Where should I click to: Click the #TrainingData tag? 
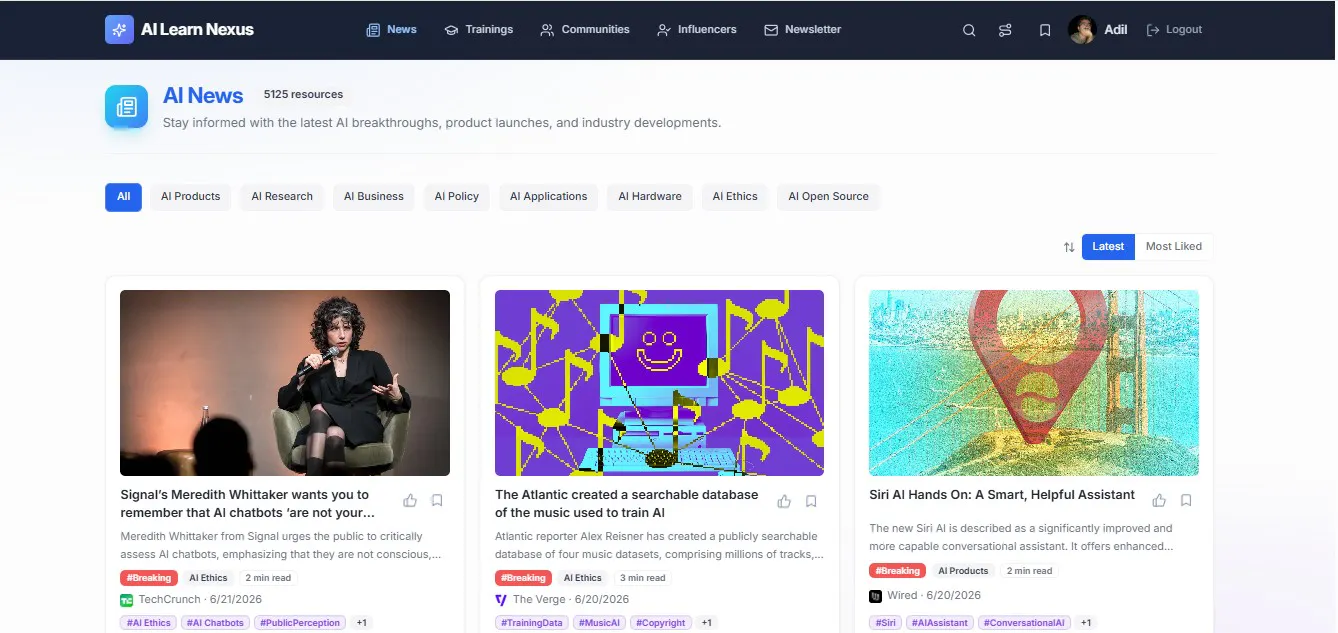coord(532,623)
